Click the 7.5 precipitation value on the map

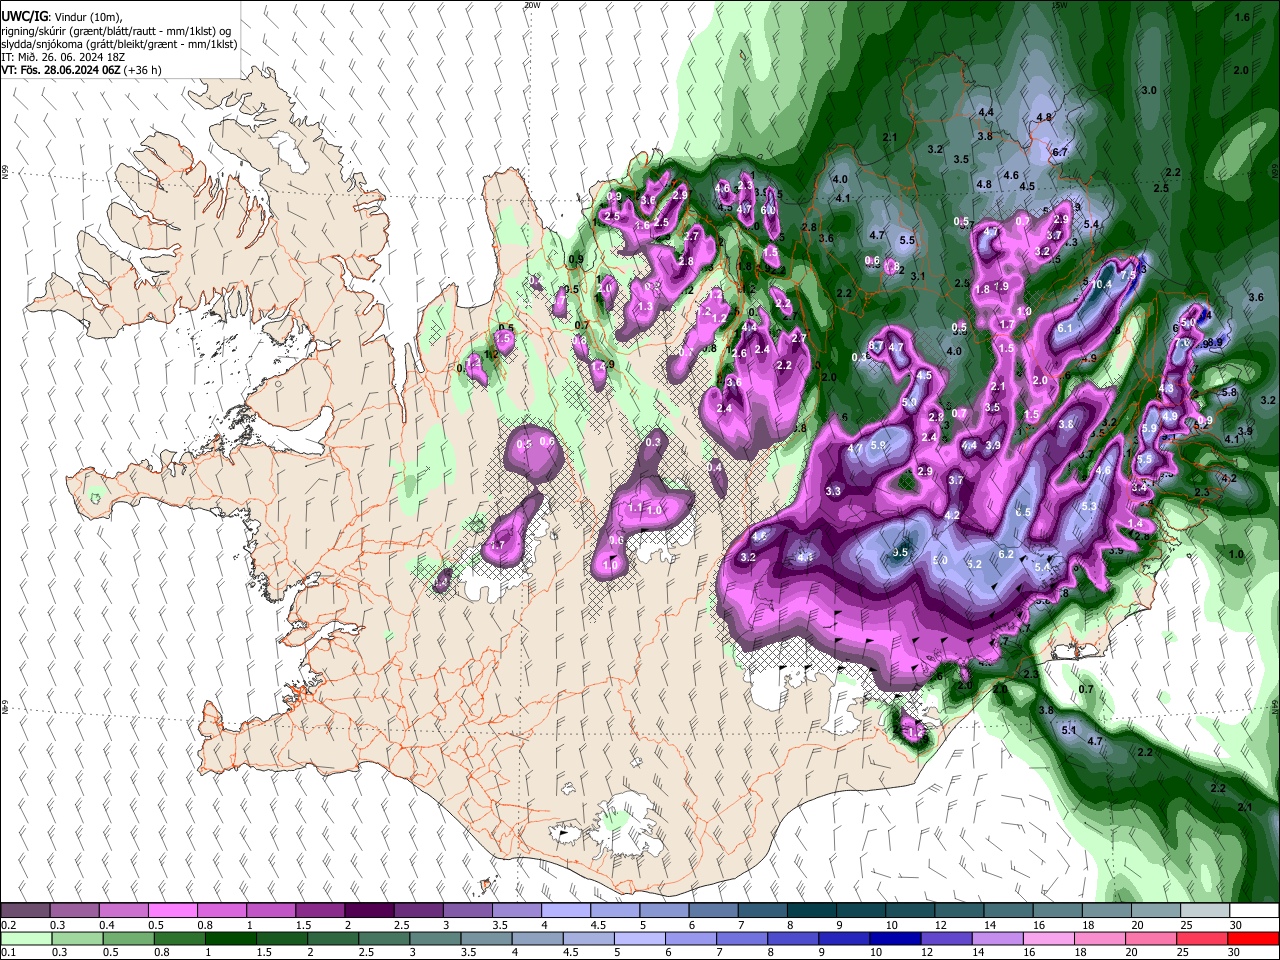[x=1128, y=275]
